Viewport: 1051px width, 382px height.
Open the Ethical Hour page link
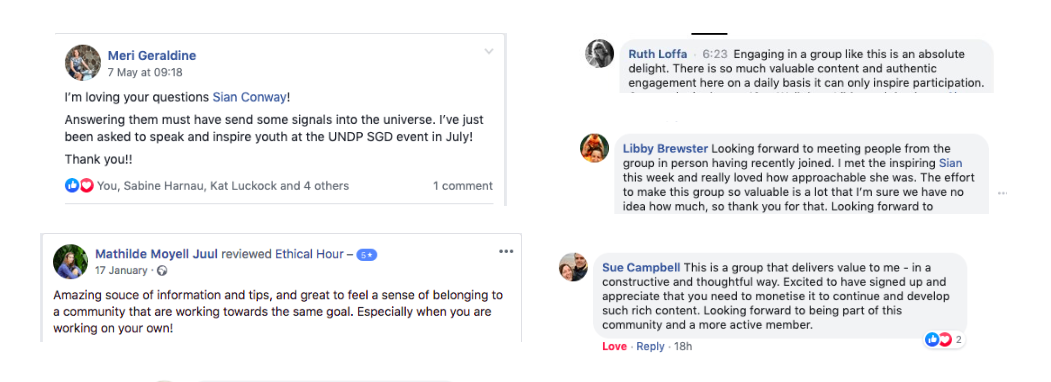pyautogui.click(x=309, y=254)
